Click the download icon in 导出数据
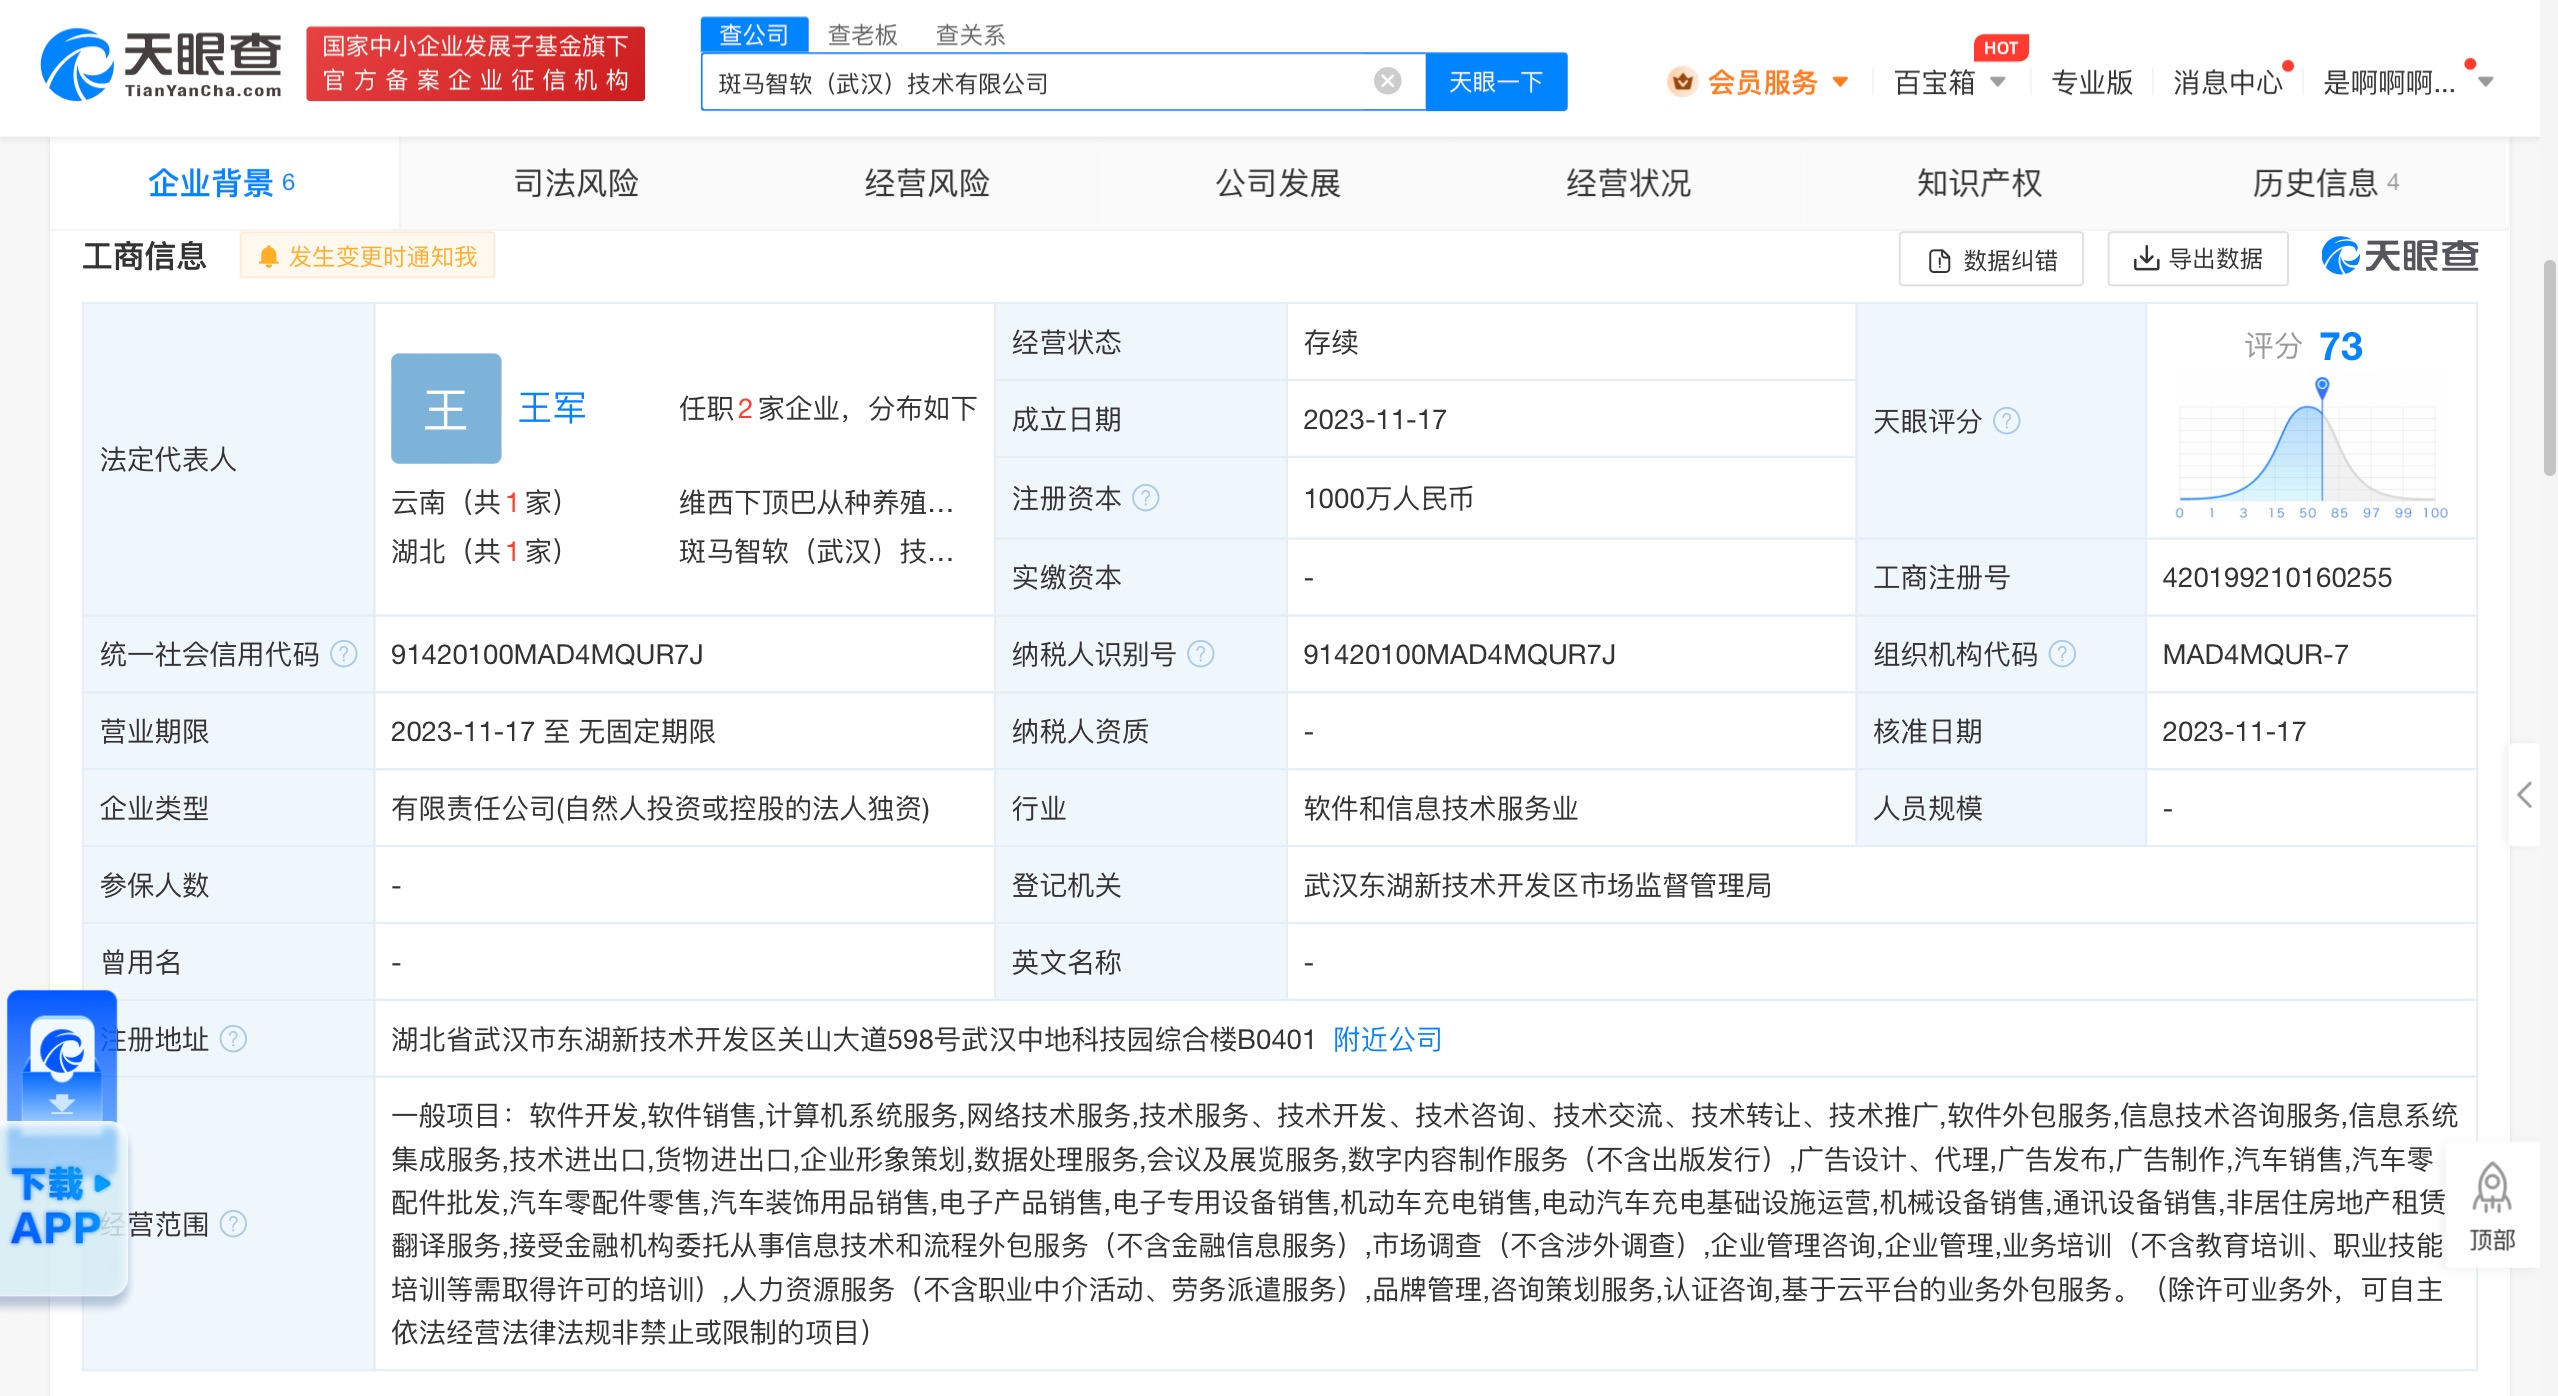 click(x=2146, y=259)
